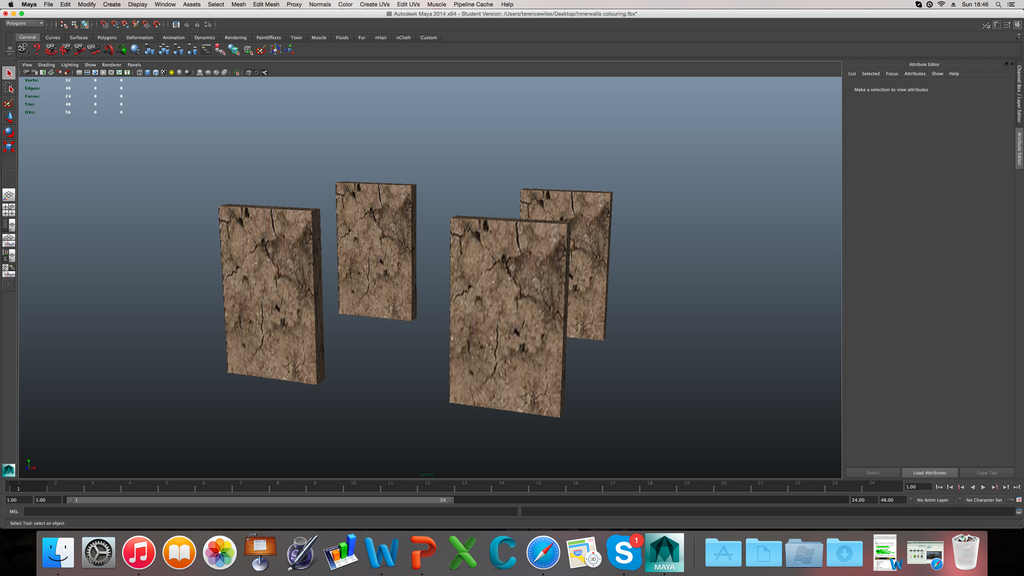Open the viewport Shading menu
Screen dimensions: 1024x576
(x=46, y=65)
